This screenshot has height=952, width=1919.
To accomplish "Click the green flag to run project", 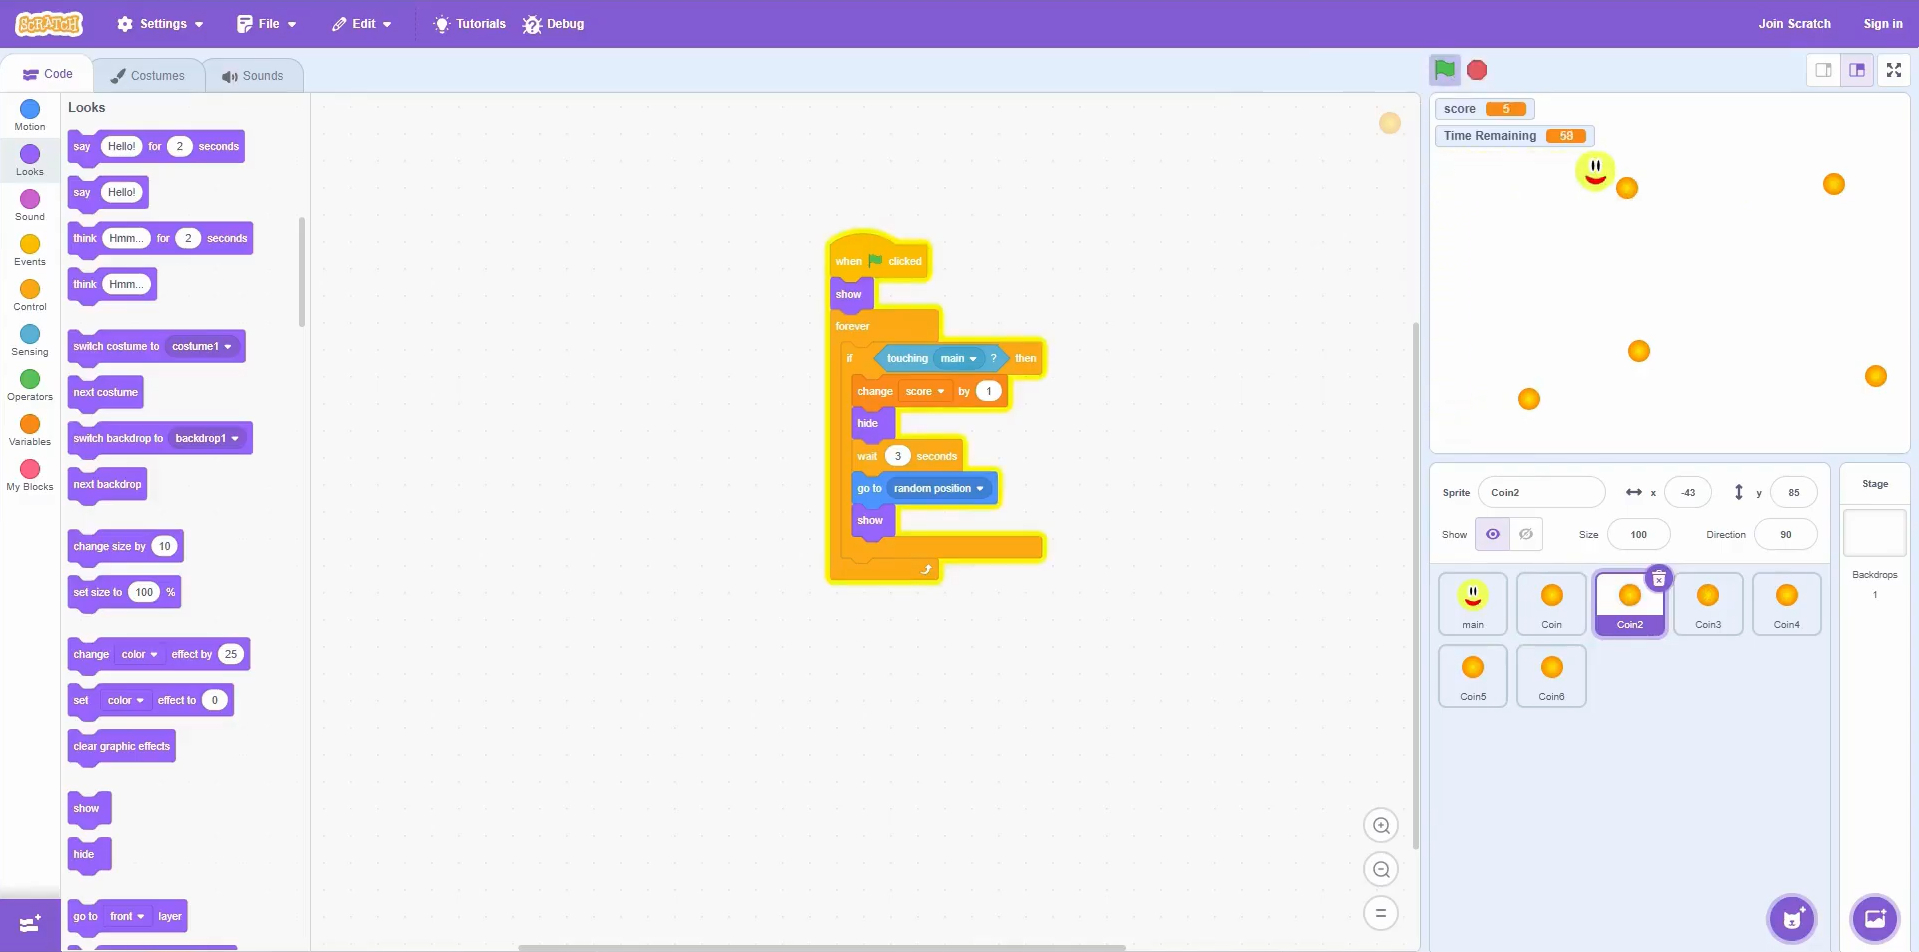I will click(1444, 70).
